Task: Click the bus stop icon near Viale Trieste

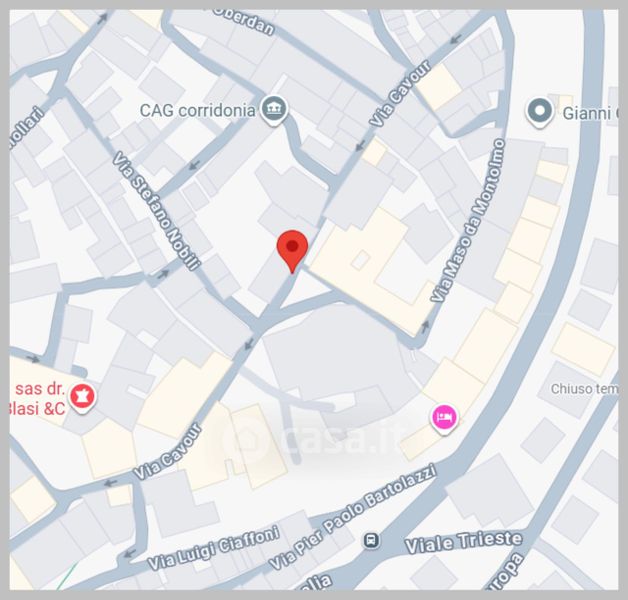Action: click(x=371, y=540)
